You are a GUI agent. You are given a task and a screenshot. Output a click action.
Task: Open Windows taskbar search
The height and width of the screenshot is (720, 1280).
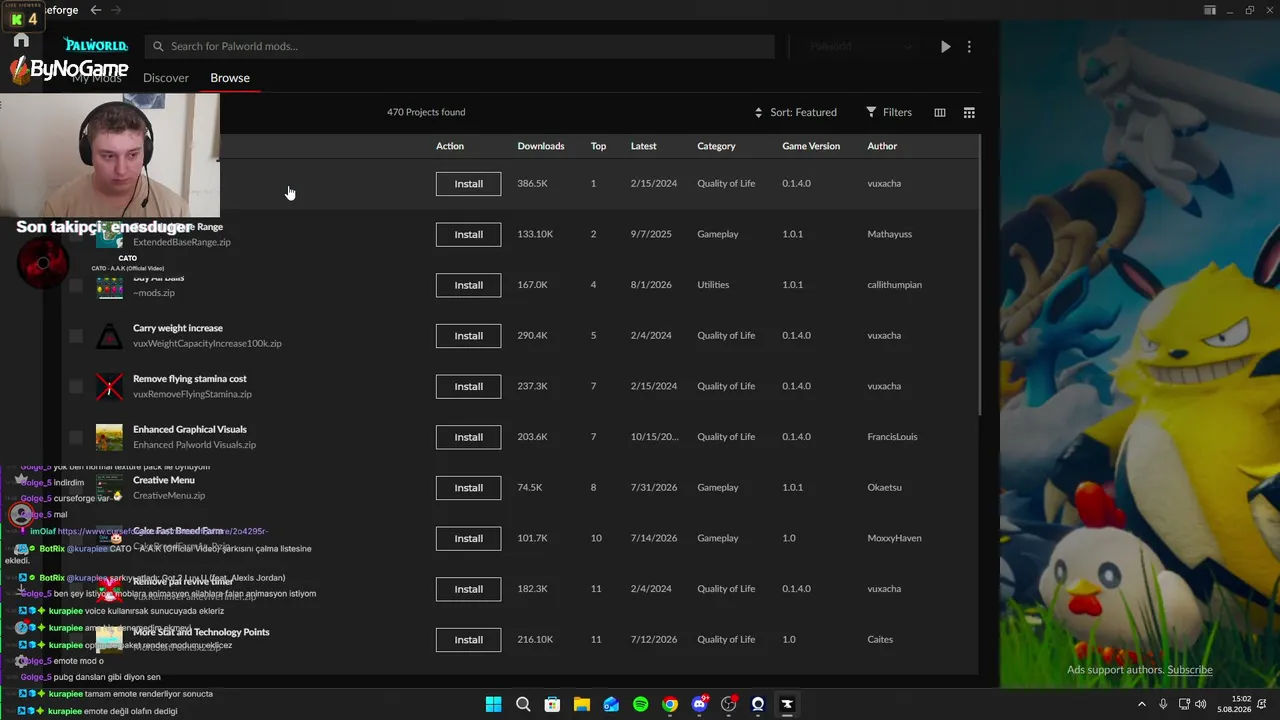(523, 704)
